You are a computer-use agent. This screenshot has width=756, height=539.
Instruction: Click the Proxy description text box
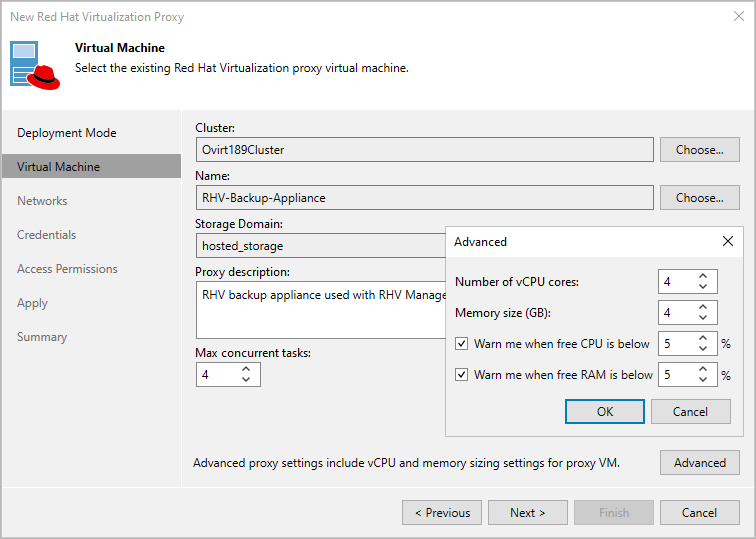321,310
